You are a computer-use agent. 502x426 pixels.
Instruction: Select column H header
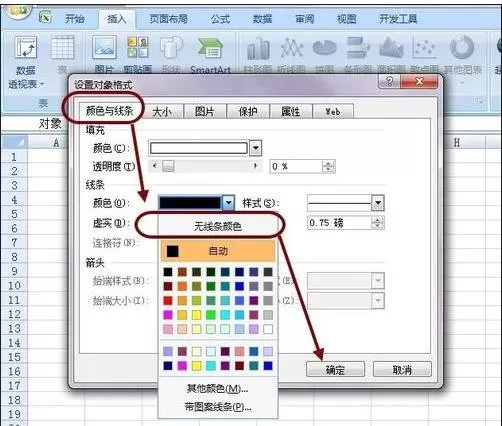pos(457,143)
